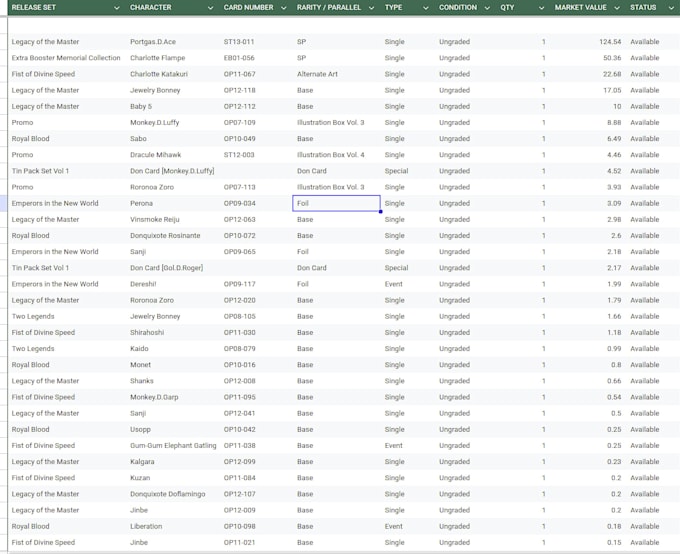This screenshot has height=554, width=680.
Task: Select the Gum-Gum Elephant Gatling cell
Action: point(173,446)
